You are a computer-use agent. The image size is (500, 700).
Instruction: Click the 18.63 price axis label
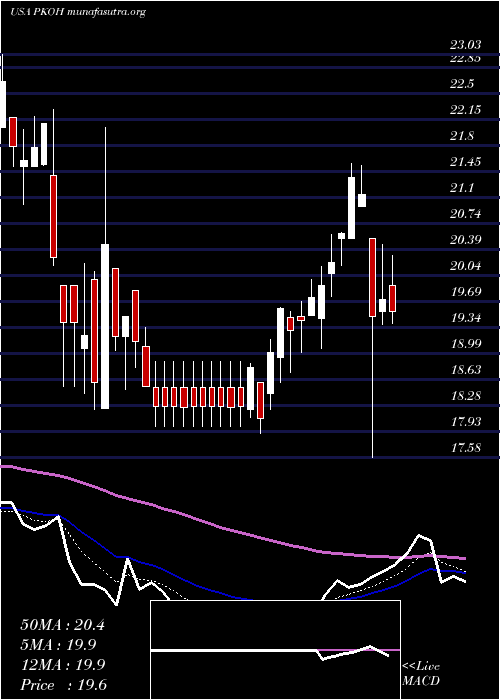[465, 370]
